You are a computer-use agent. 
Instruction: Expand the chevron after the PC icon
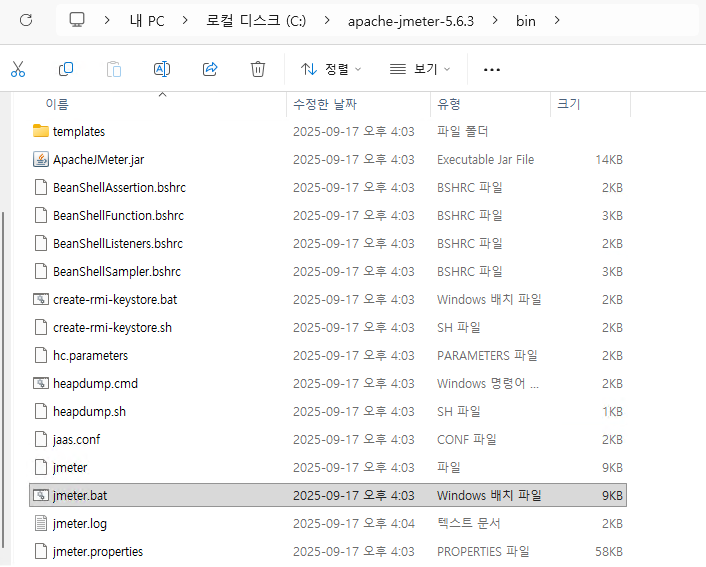click(x=107, y=20)
